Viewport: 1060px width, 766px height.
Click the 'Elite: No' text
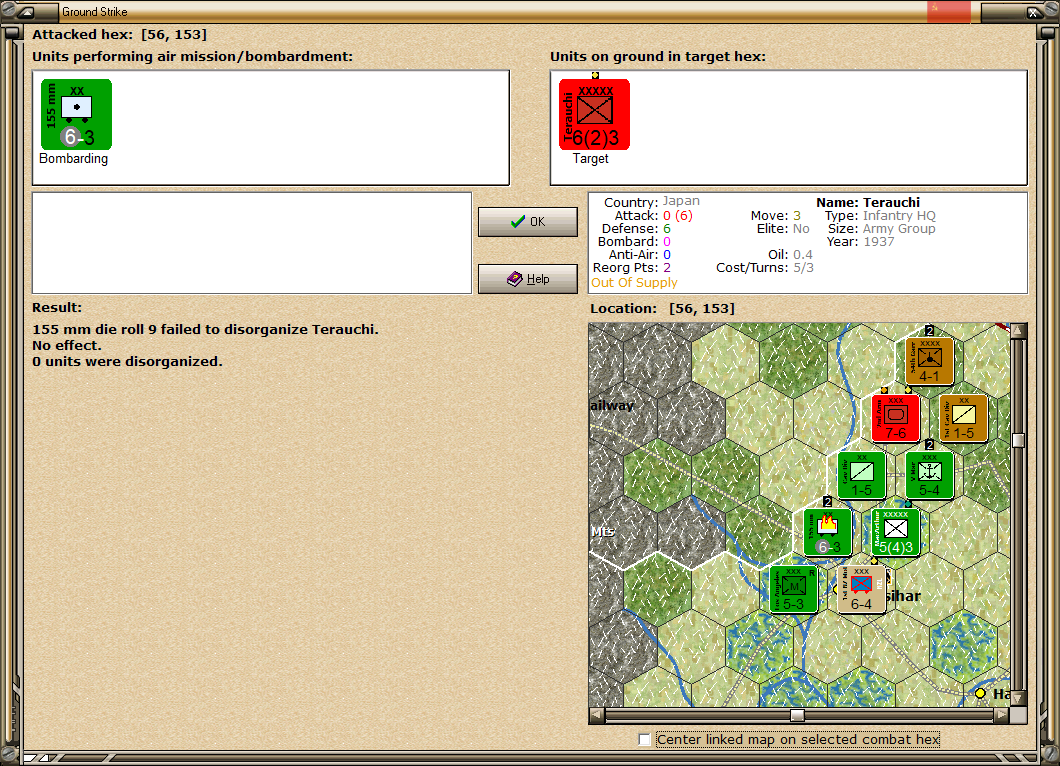tap(783, 229)
